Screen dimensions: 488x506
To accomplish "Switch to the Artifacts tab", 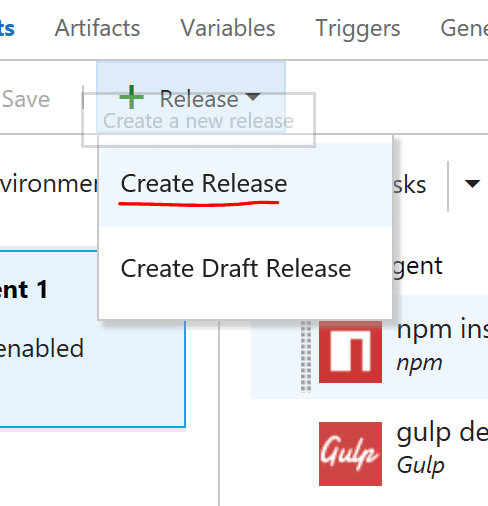I will [97, 28].
